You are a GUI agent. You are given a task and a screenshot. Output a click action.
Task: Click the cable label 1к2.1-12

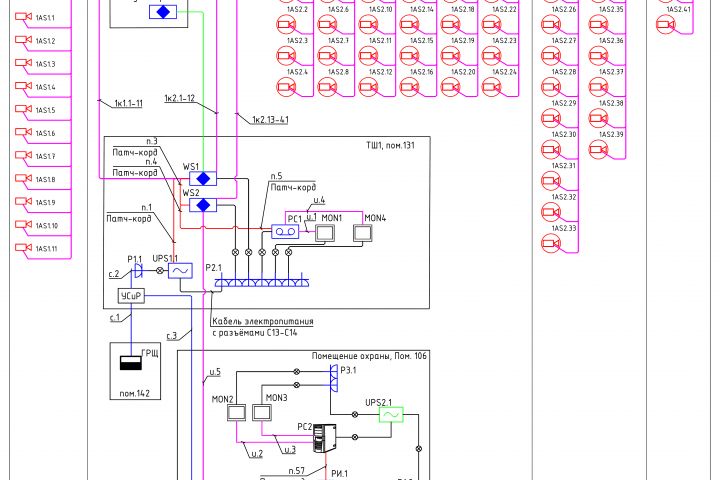pos(180,98)
